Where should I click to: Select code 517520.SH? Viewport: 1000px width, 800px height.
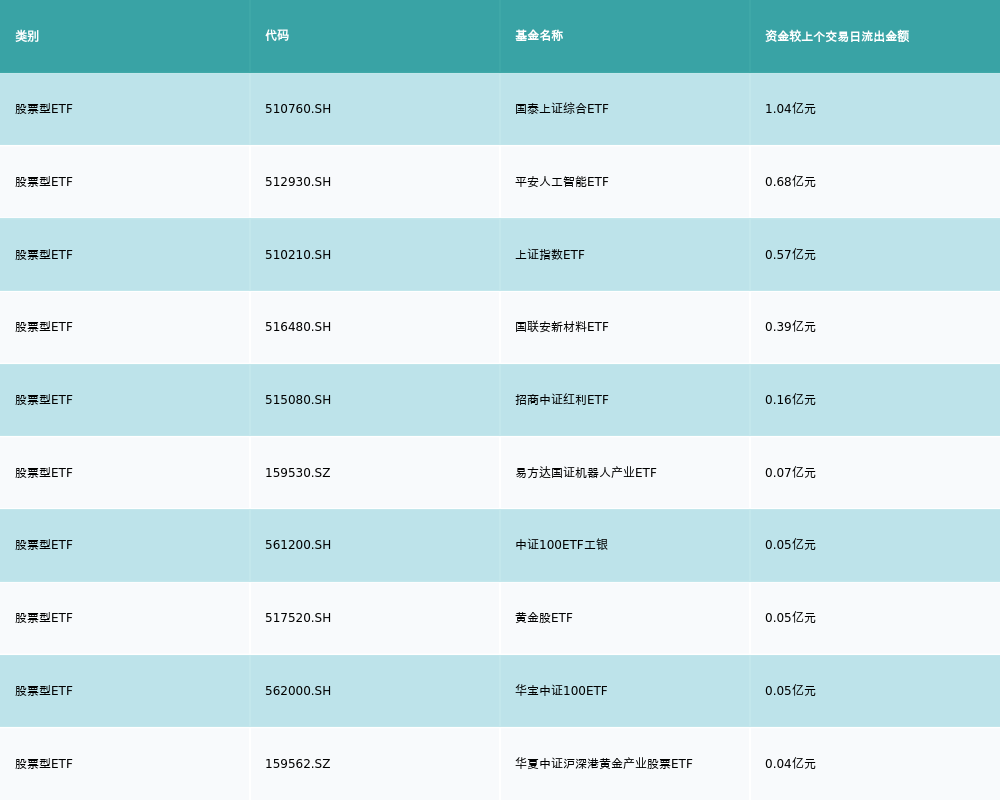coord(298,618)
